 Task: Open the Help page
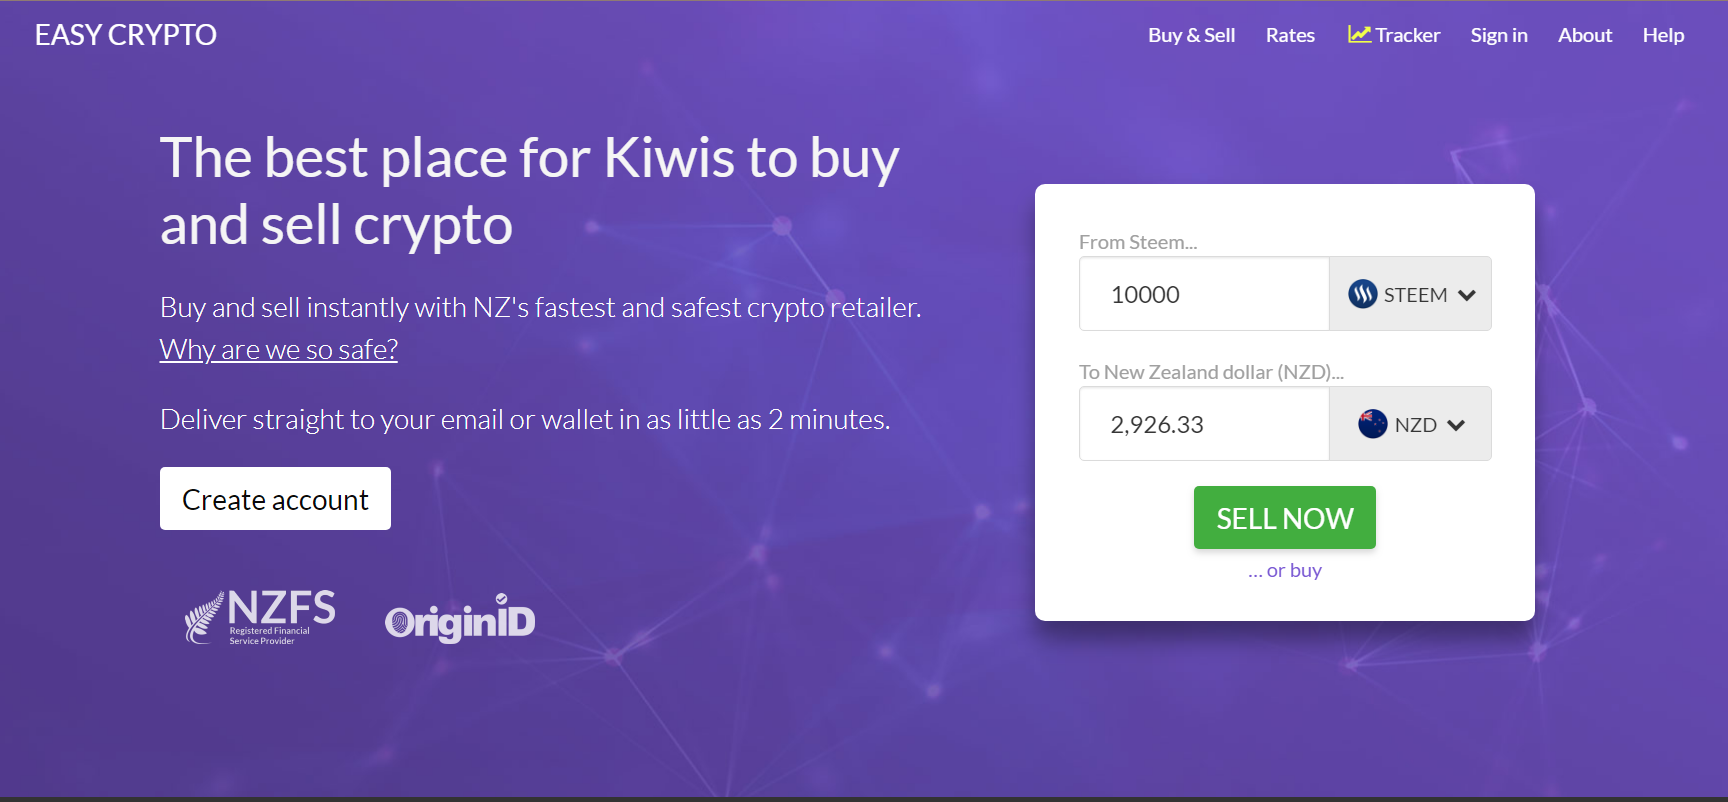point(1663,35)
